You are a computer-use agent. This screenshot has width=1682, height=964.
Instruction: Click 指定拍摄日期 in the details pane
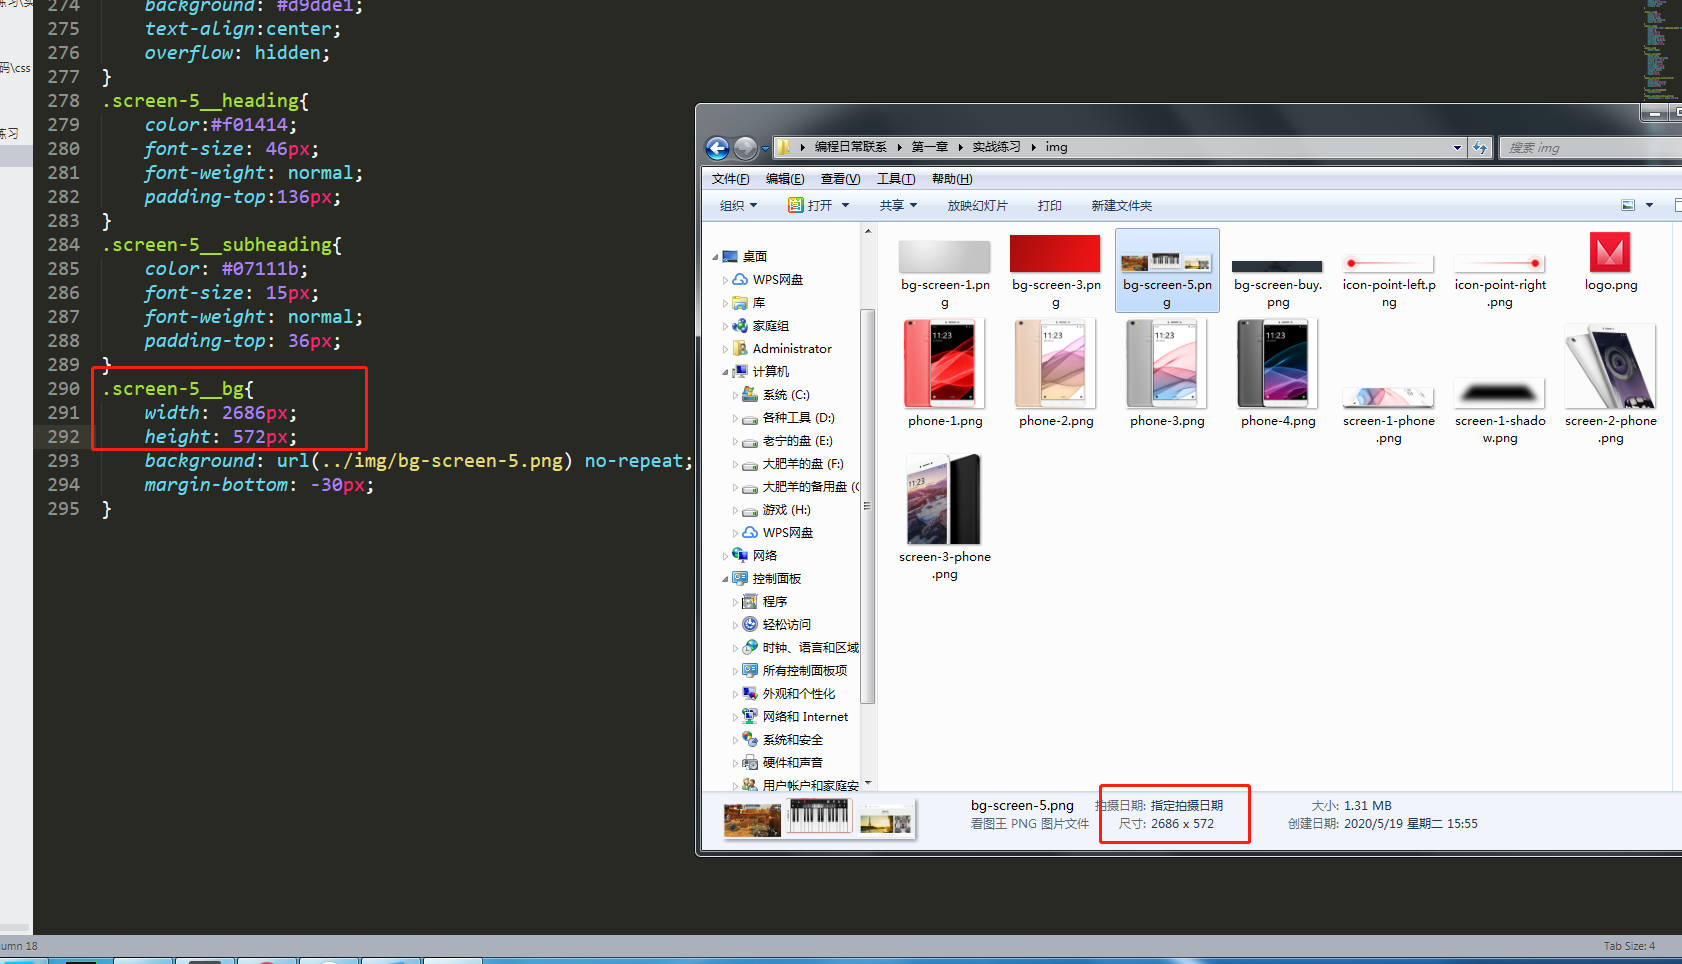point(1186,805)
